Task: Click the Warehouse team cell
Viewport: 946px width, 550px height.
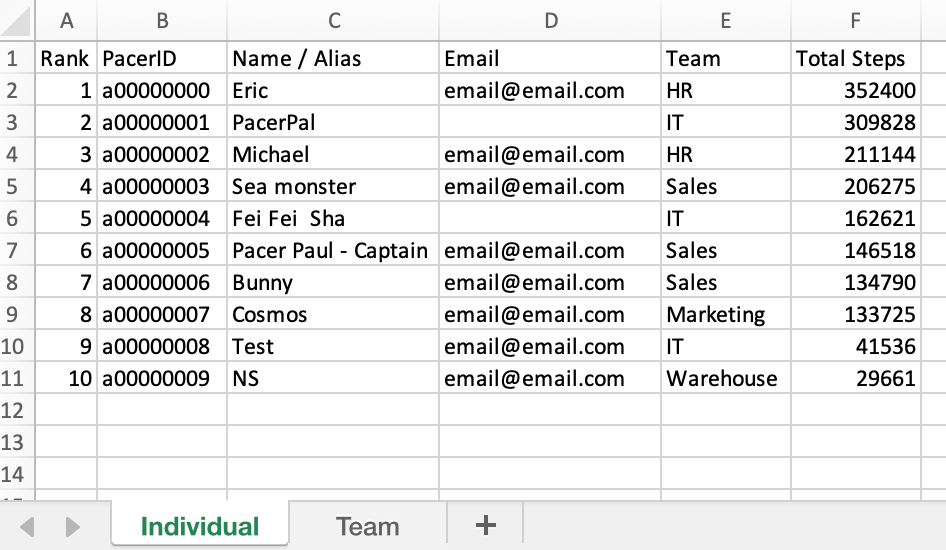Action: point(726,378)
